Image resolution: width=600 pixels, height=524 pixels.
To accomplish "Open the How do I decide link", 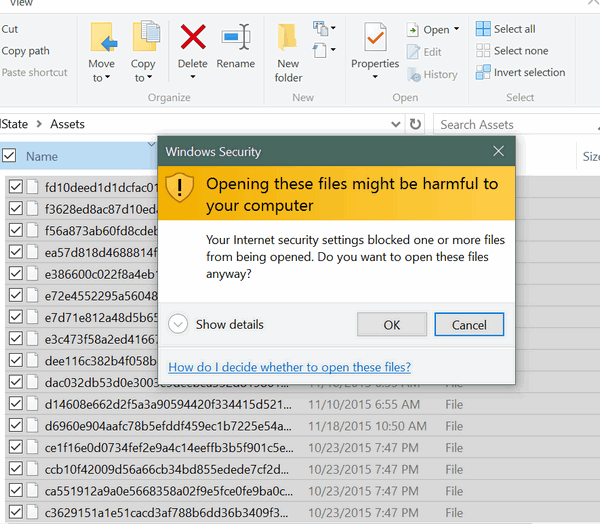I will point(289,367).
